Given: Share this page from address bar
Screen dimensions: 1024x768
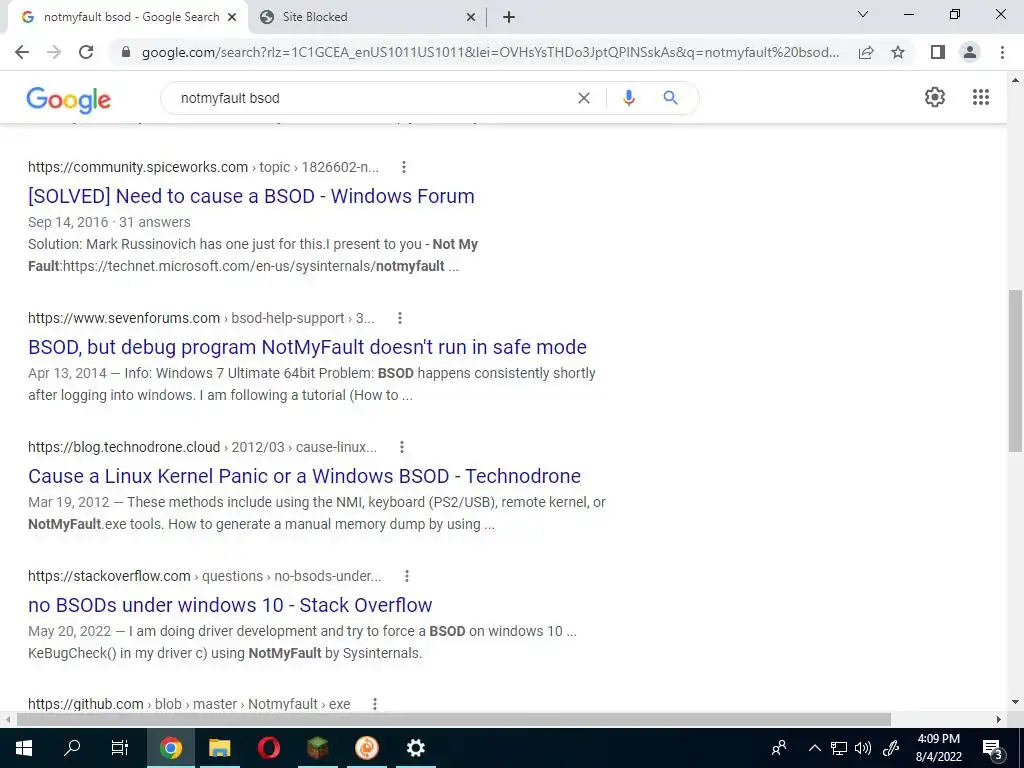Looking at the screenshot, I should tap(866, 52).
